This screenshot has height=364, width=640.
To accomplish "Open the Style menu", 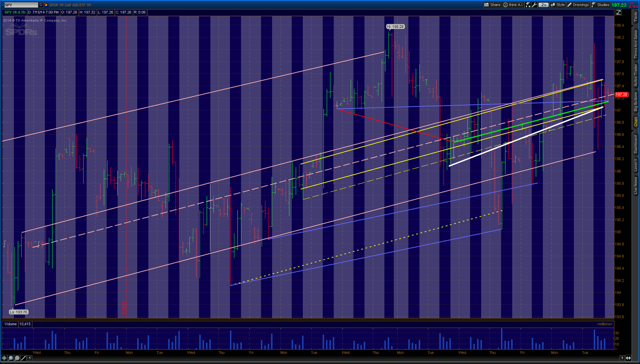I will click(558, 5).
